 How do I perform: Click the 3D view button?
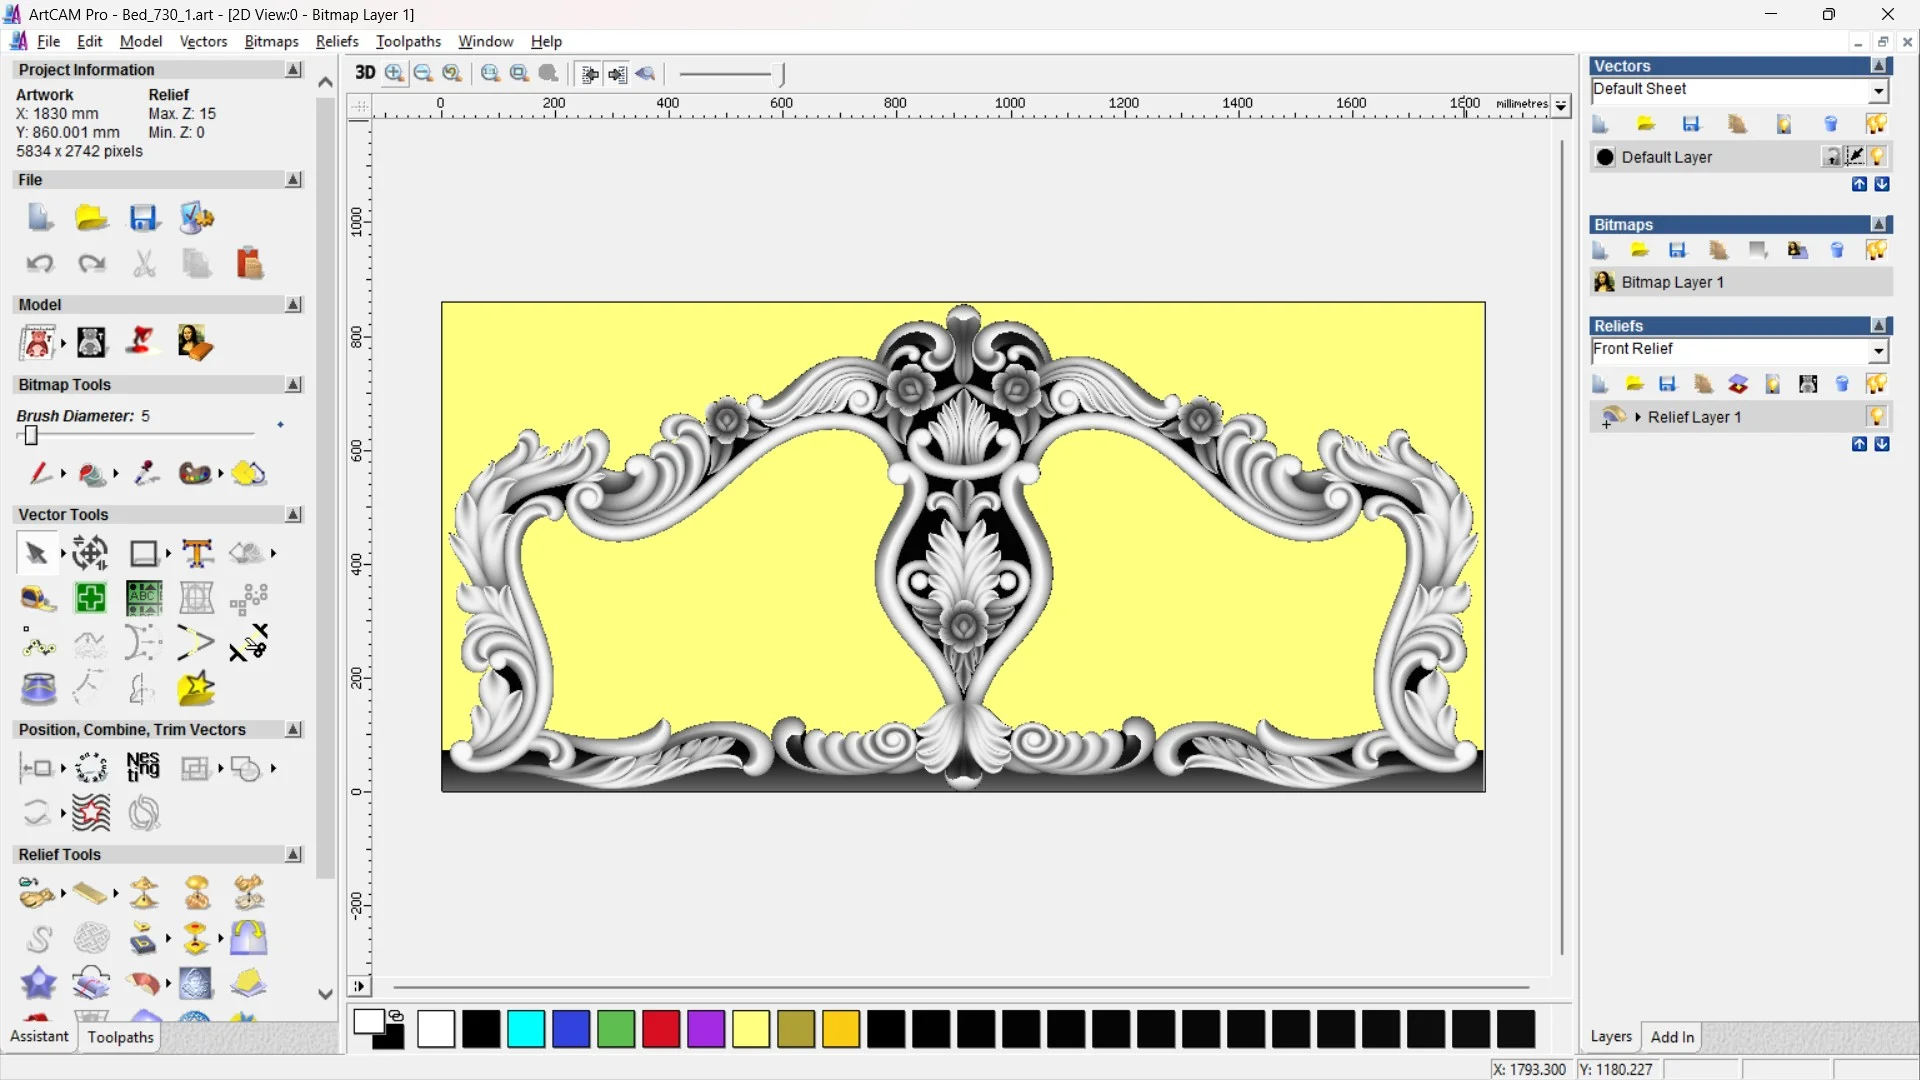(x=365, y=73)
